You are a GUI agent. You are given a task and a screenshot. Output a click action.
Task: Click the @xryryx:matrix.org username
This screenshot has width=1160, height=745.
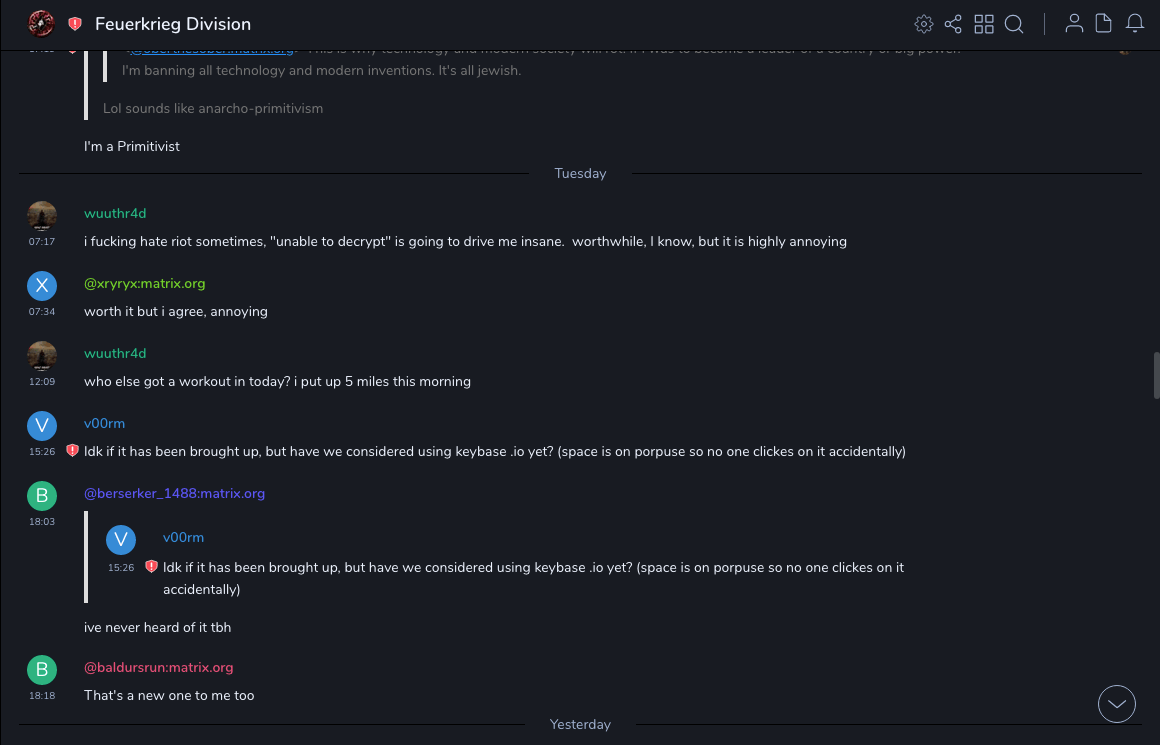(144, 284)
